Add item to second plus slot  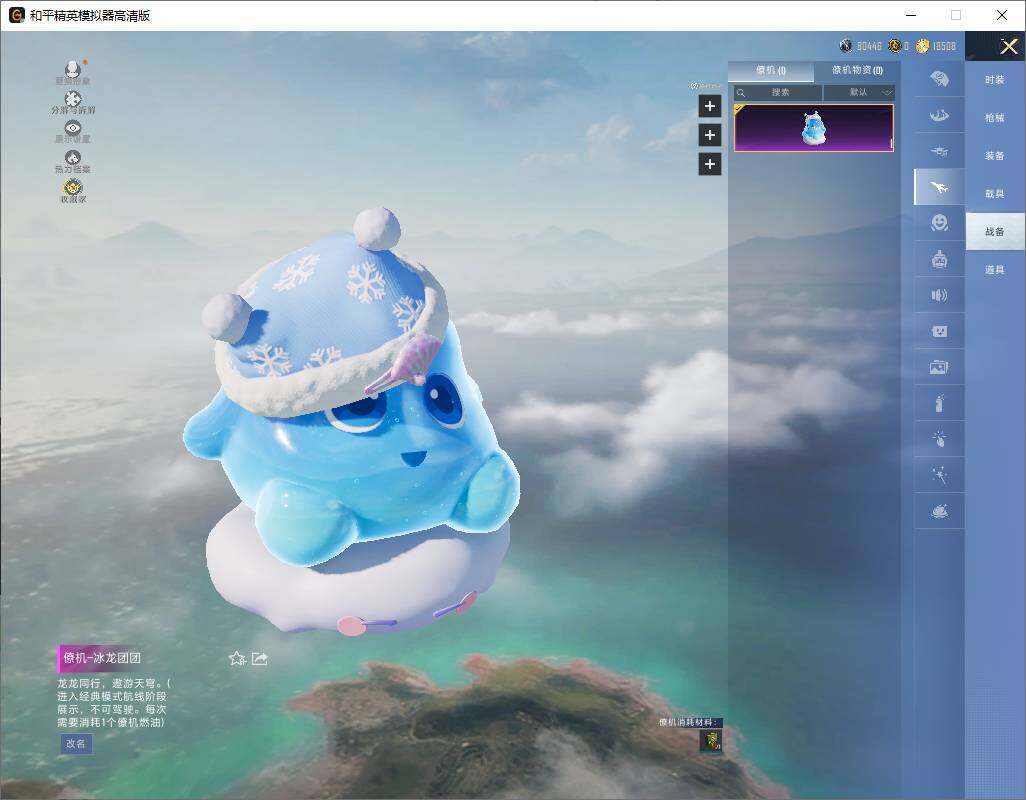click(710, 135)
